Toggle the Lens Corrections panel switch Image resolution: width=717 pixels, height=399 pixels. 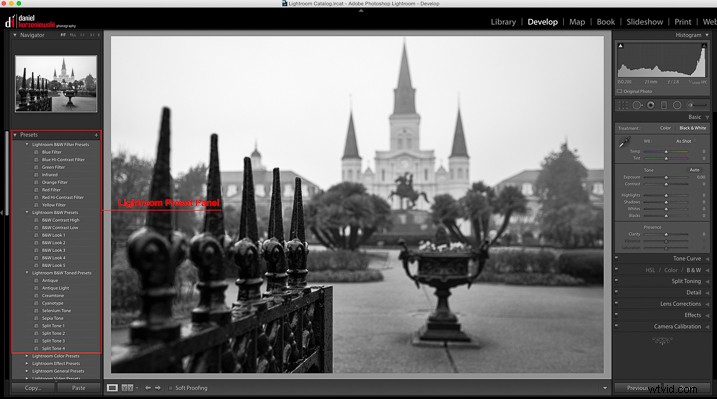(617, 303)
